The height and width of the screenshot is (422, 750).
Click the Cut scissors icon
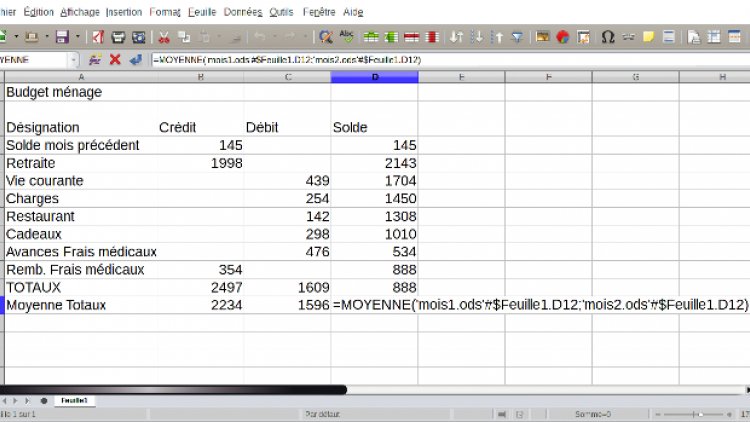164,37
